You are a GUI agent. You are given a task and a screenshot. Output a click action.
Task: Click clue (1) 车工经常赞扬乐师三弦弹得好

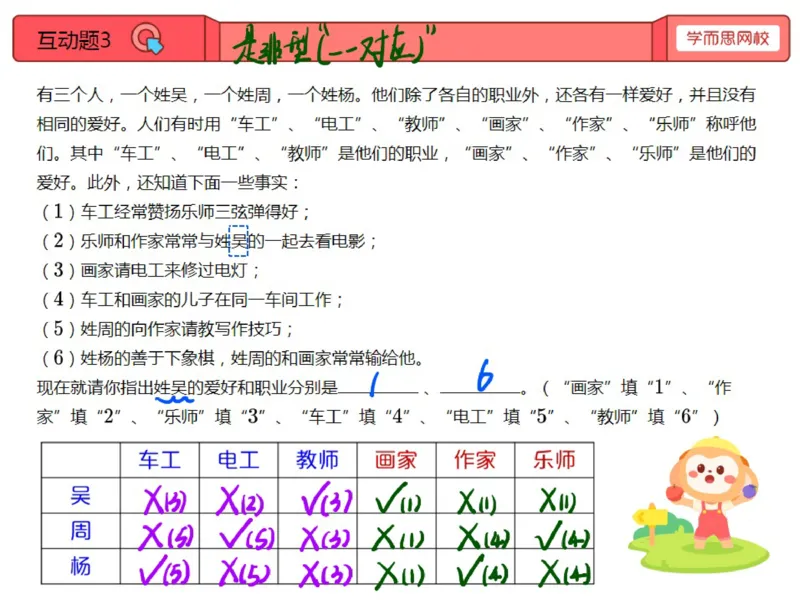coord(176,211)
